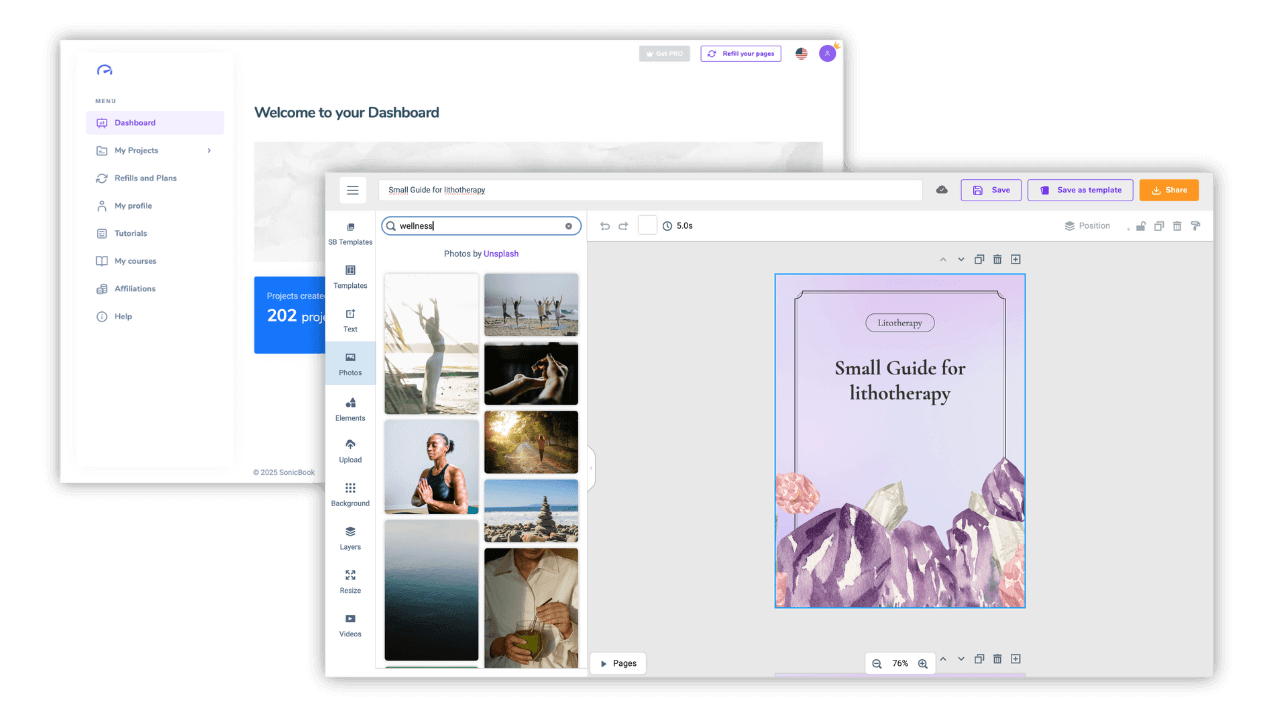This screenshot has width=1280, height=720.
Task: Click the orange Share button
Action: click(1168, 190)
